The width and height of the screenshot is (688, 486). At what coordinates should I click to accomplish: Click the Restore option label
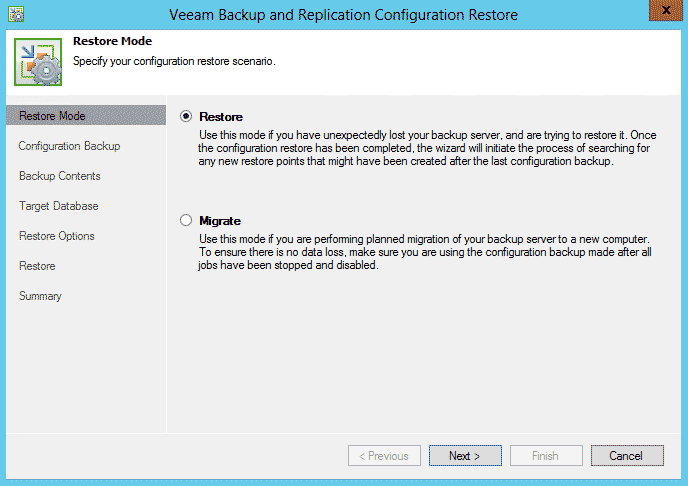[x=221, y=117]
